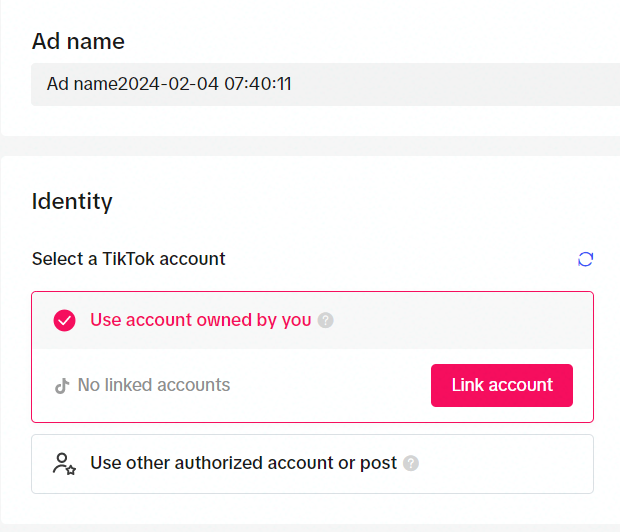Viewport: 620px width, 532px height.
Task: Click the Identity section heading
Action: coord(72,201)
